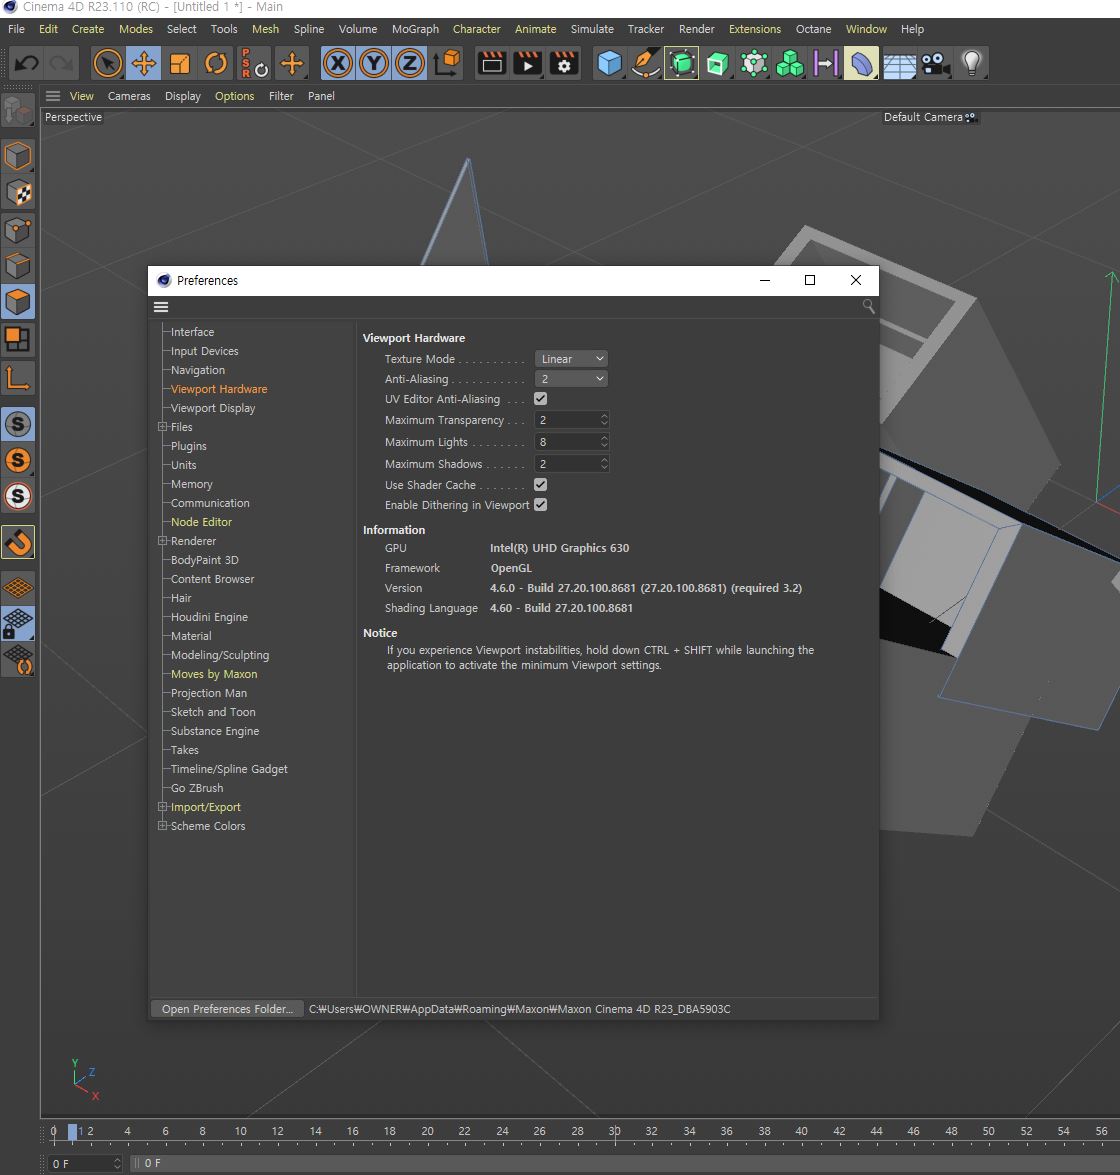This screenshot has height=1175, width=1120.
Task: Select the Spline Pen tool
Action: 645,63
